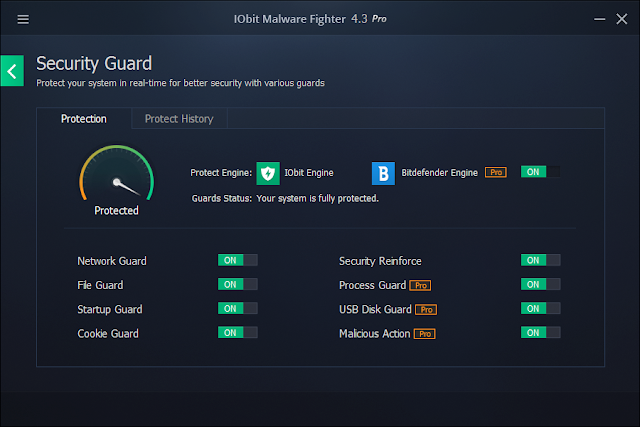640x427 pixels.
Task: Click the Protected label under gauge
Action: [x=116, y=211]
